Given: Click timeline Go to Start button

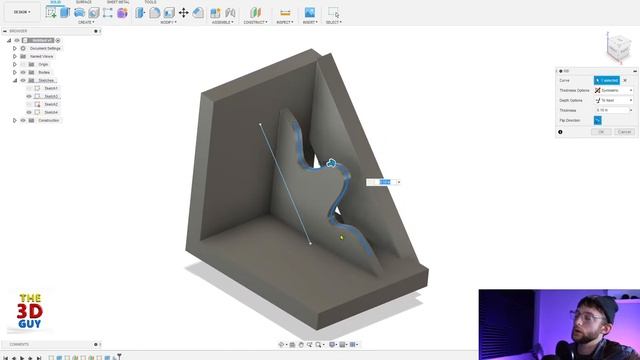Looking at the screenshot, I should pyautogui.click(x=5, y=358).
